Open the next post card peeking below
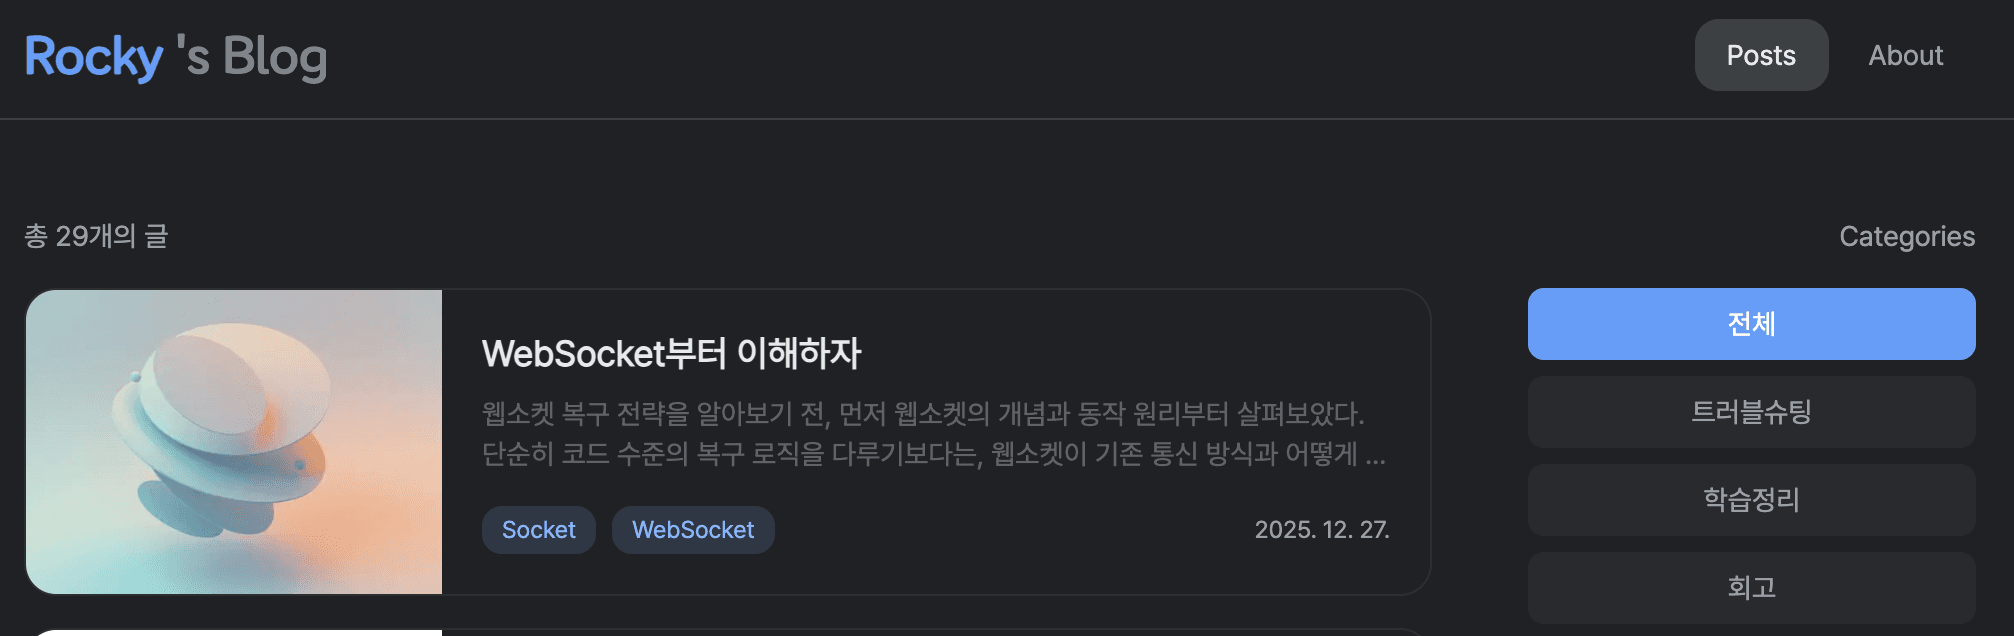 (728, 632)
